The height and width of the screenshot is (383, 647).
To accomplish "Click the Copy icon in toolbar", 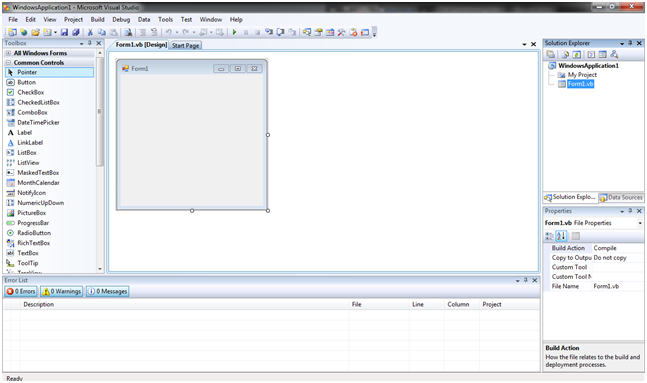I will 102,32.
